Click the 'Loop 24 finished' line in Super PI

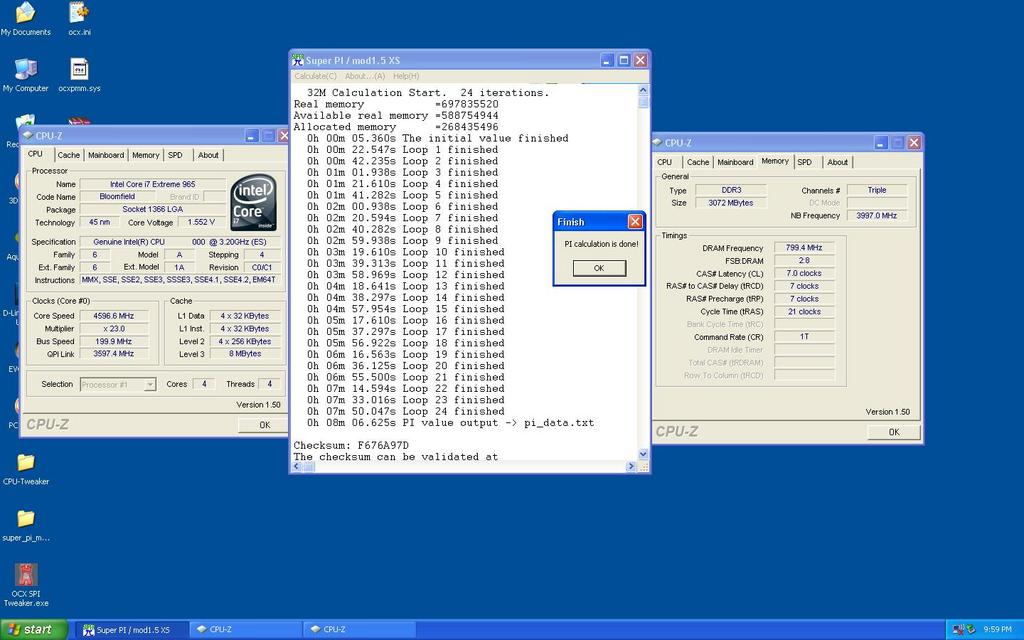406,411
